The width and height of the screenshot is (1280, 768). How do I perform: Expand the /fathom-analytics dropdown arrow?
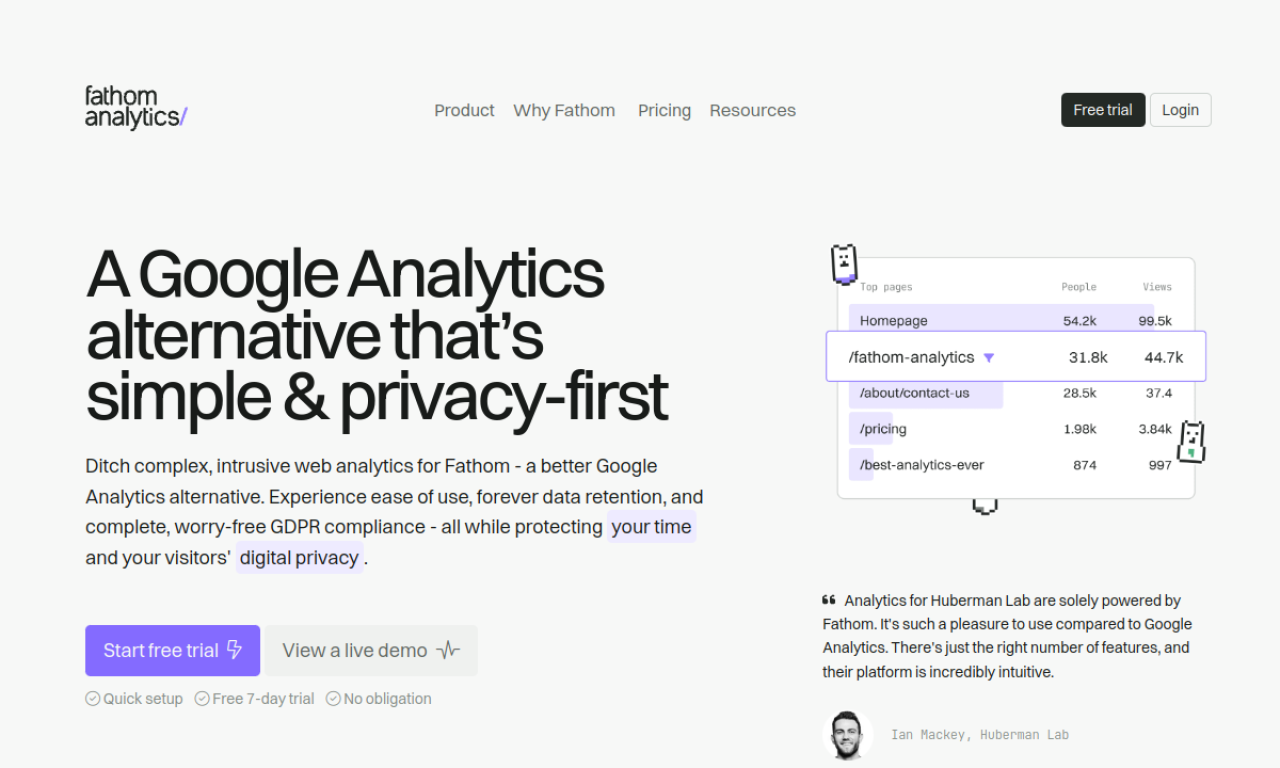pos(989,357)
